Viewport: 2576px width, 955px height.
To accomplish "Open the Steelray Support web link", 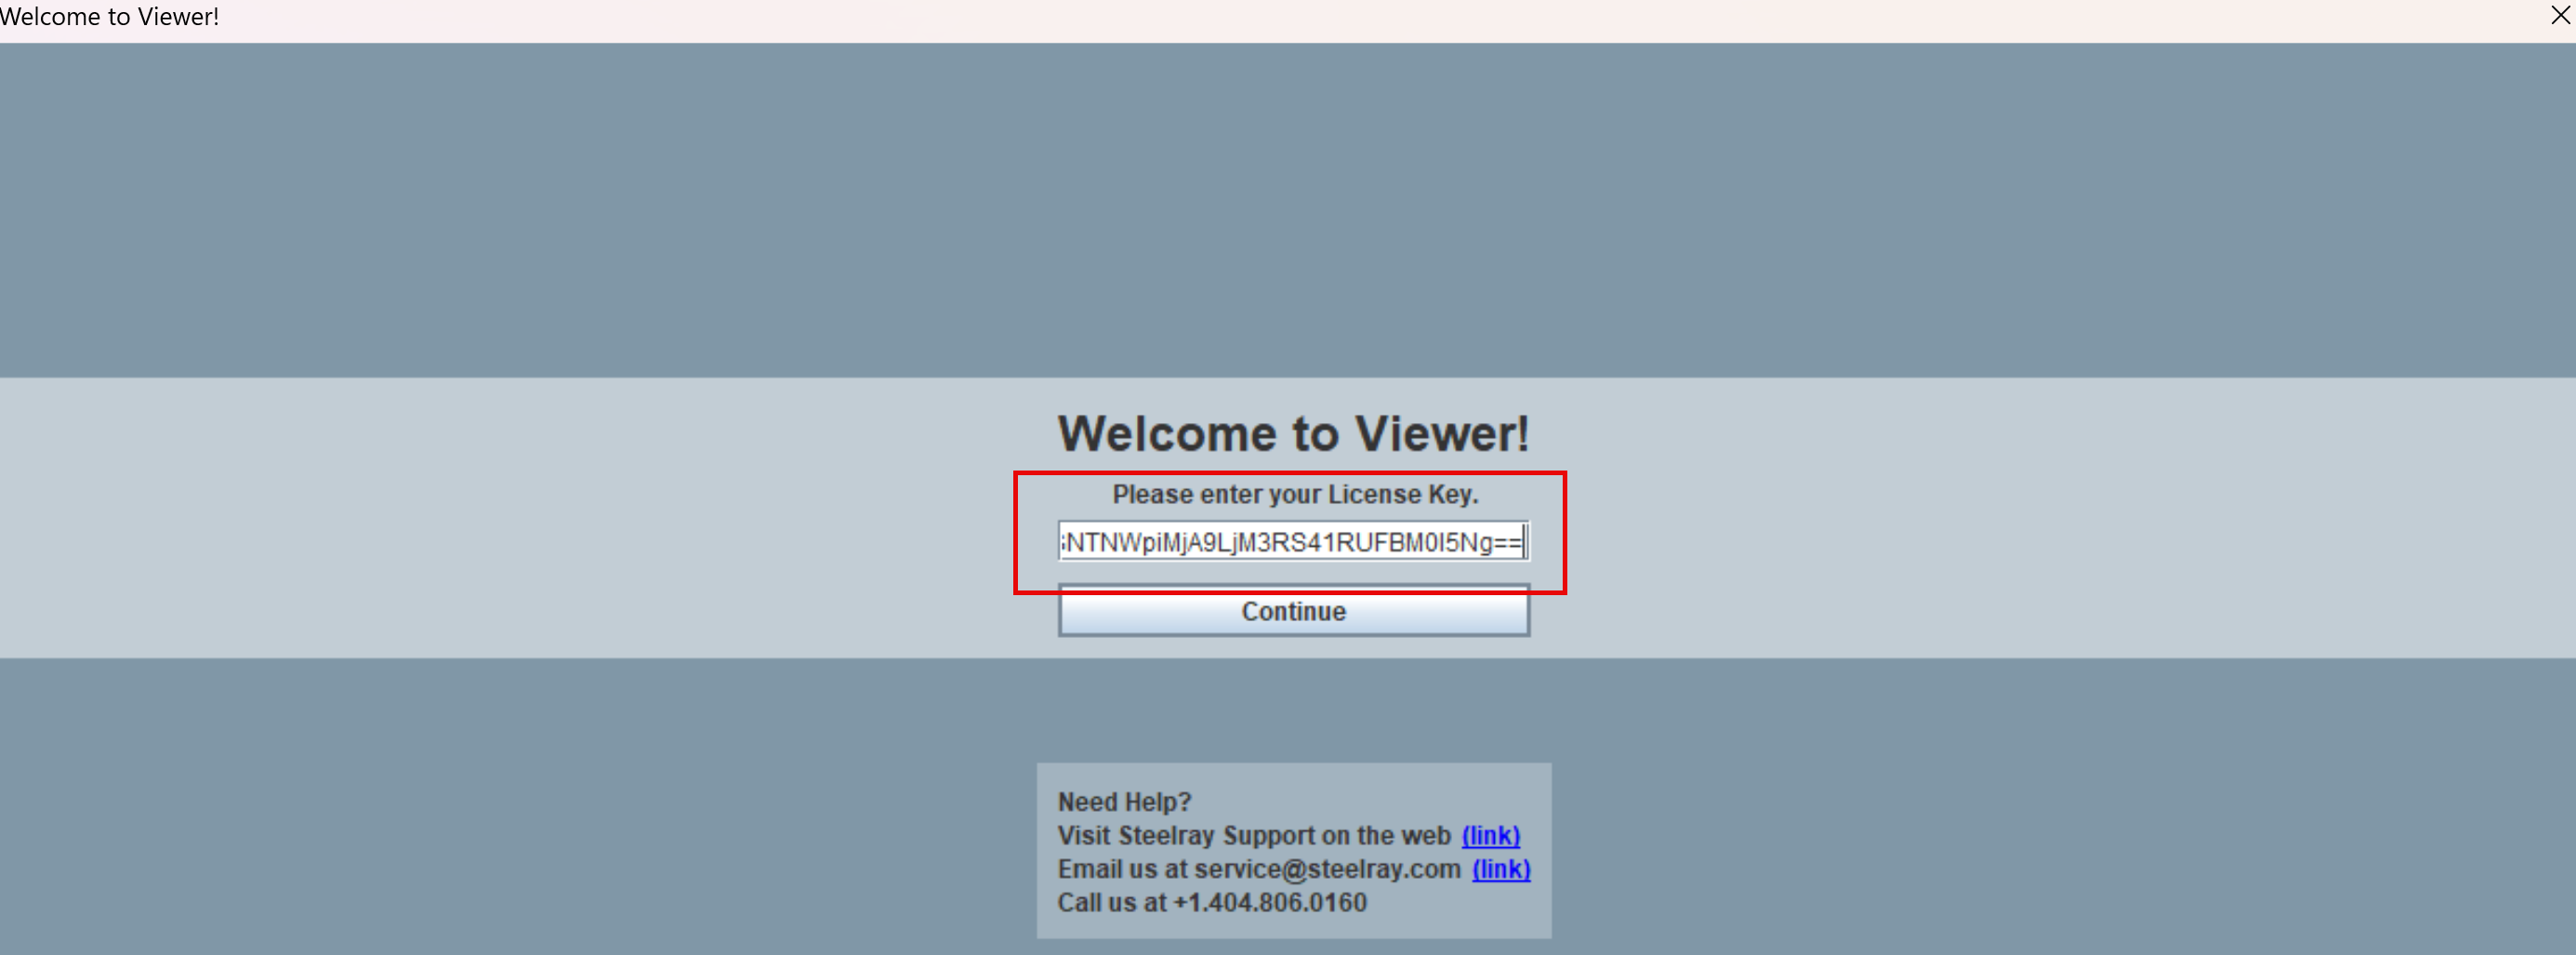I will coord(1490,835).
